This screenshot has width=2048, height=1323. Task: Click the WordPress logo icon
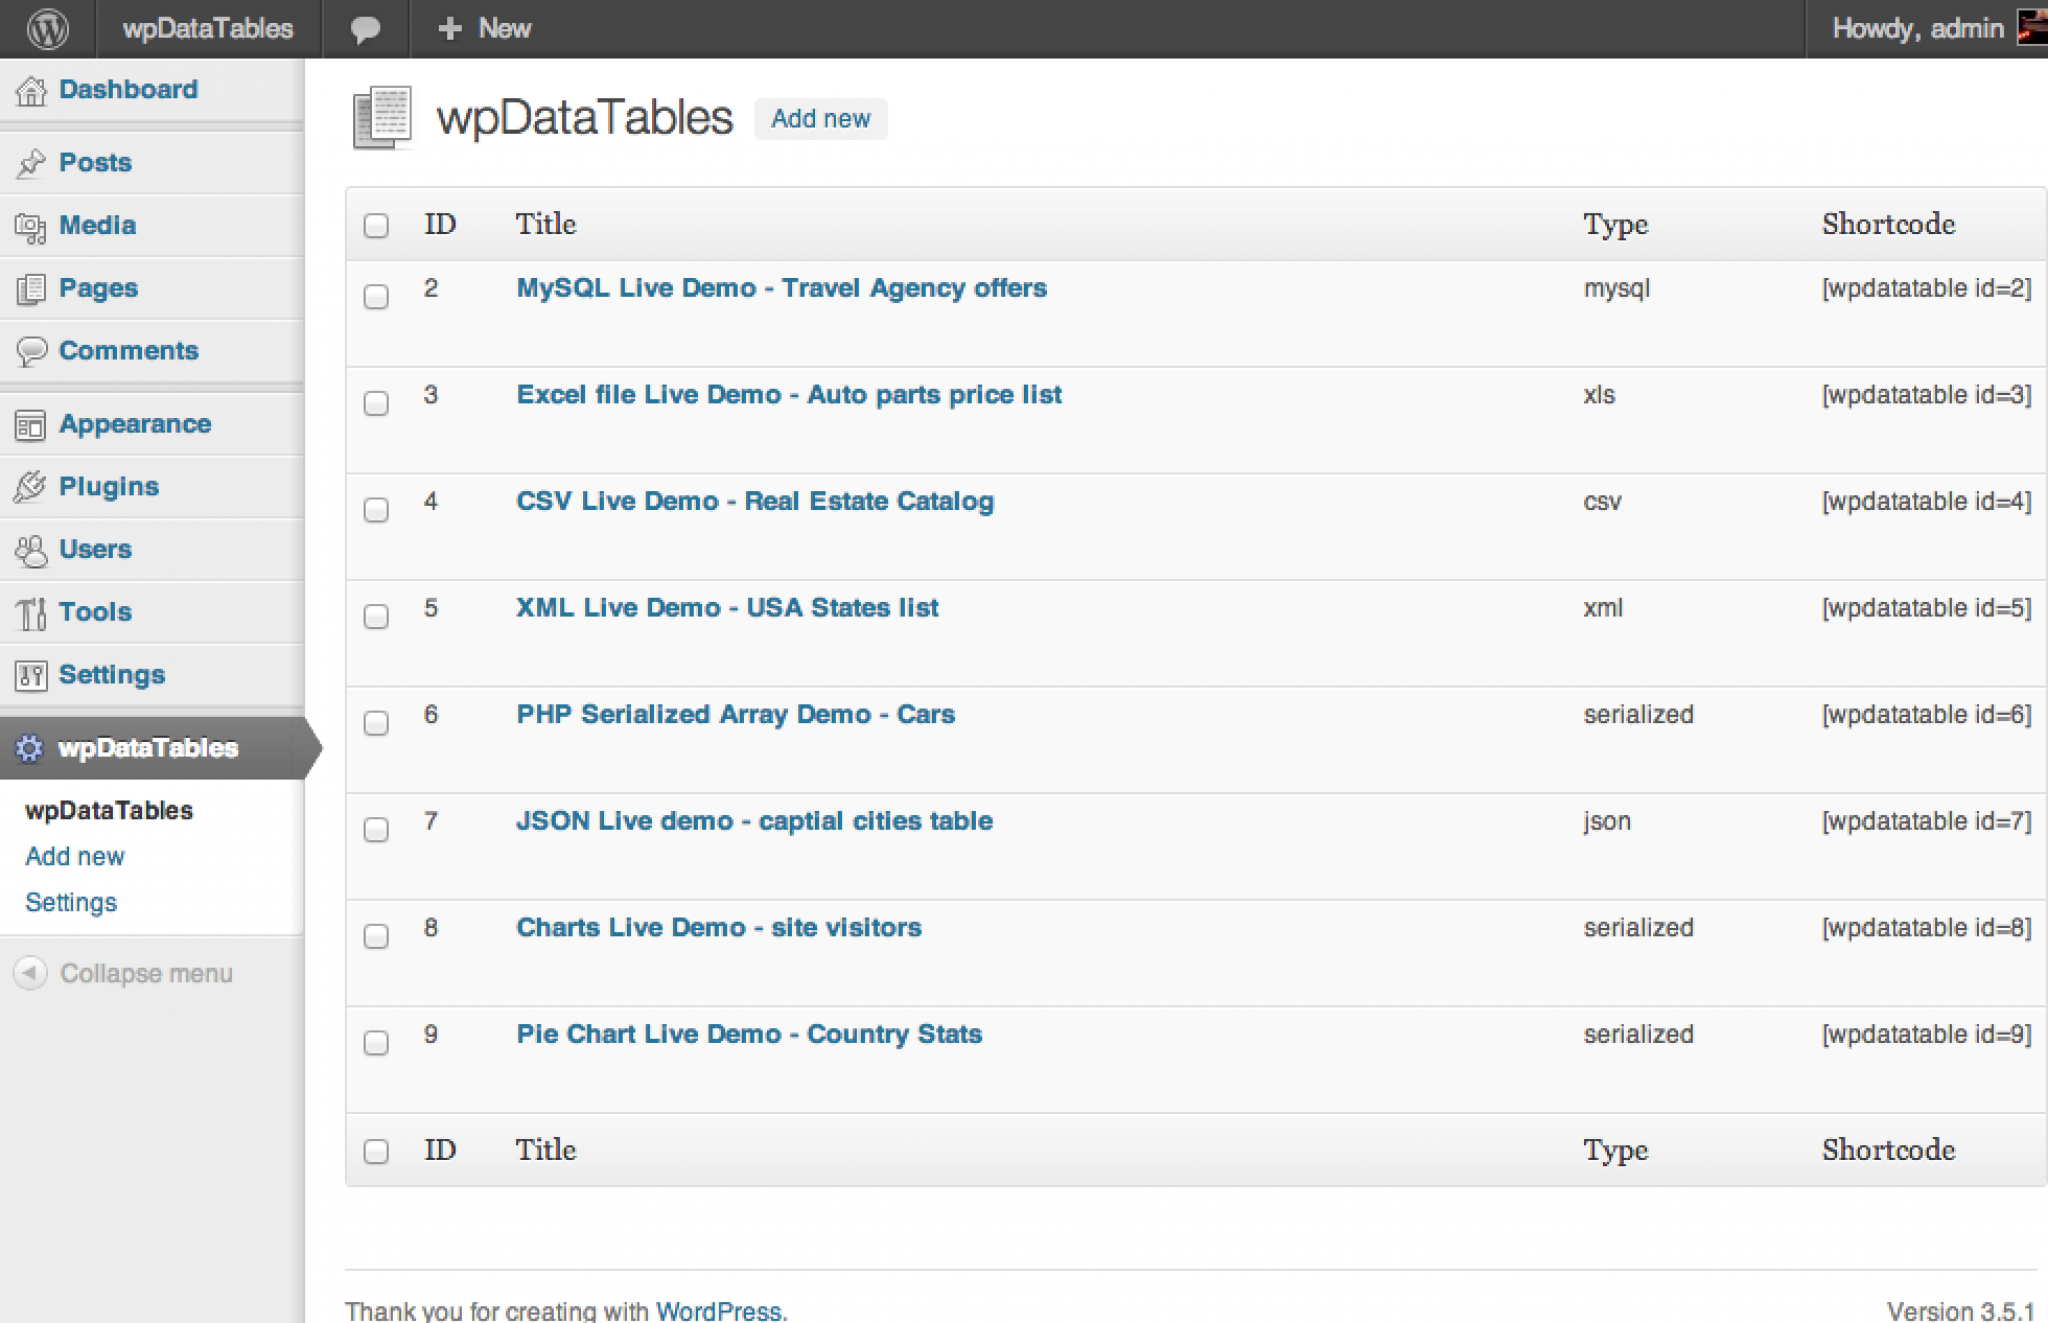tap(47, 28)
